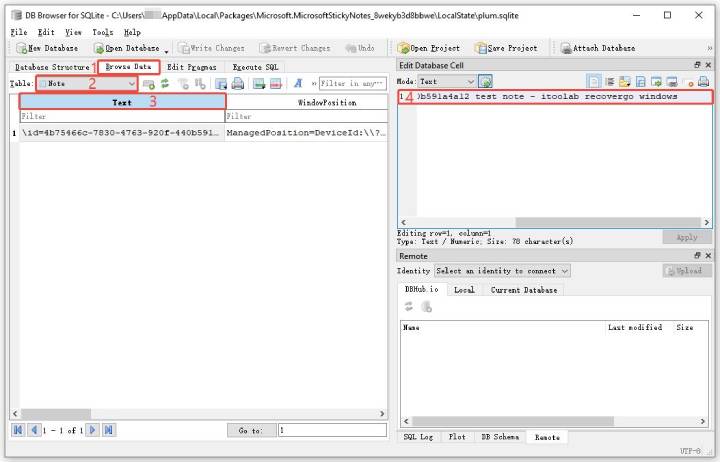Open the Table dropdown showing Note
The width and height of the screenshot is (720, 462).
(x=87, y=84)
